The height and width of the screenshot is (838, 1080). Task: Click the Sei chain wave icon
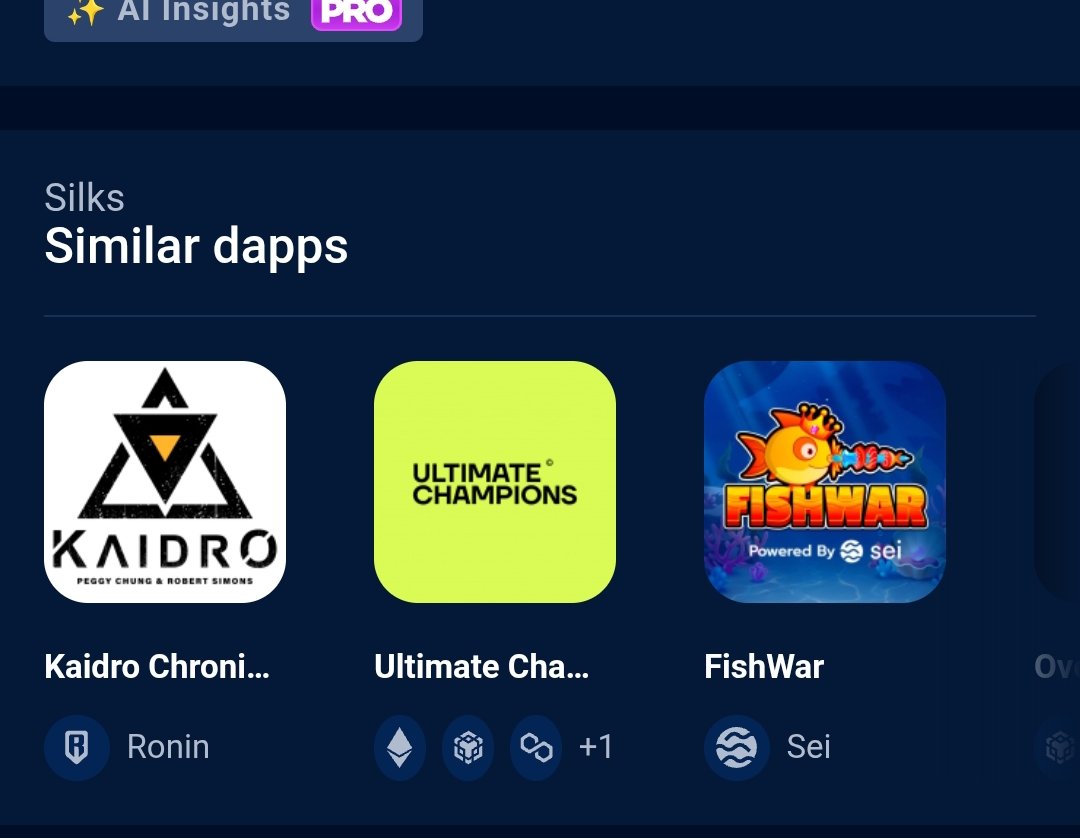(x=736, y=747)
